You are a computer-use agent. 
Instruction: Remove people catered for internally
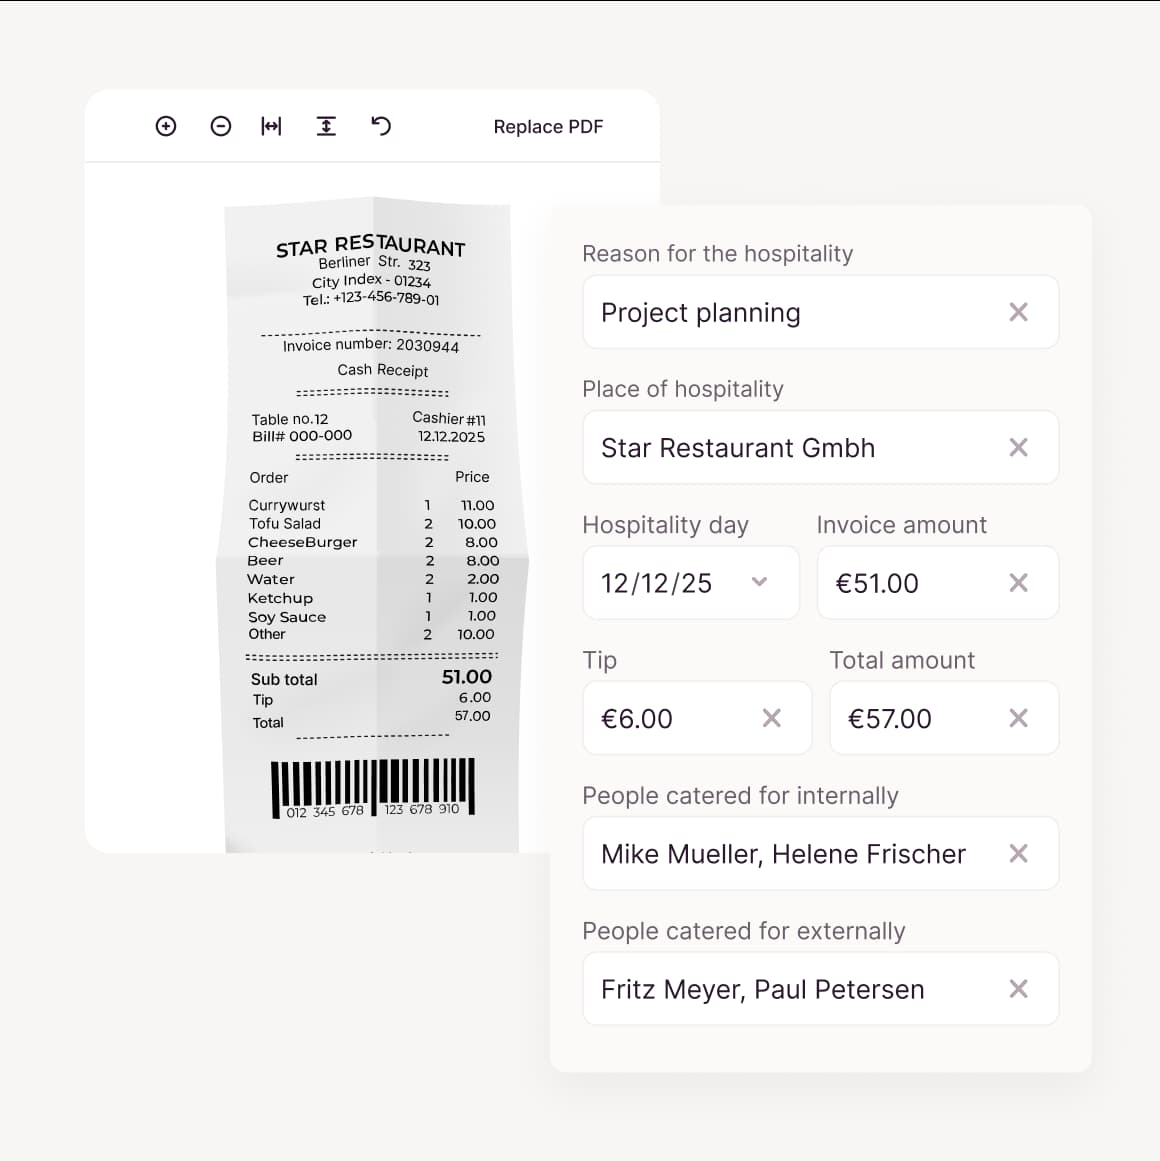1018,853
